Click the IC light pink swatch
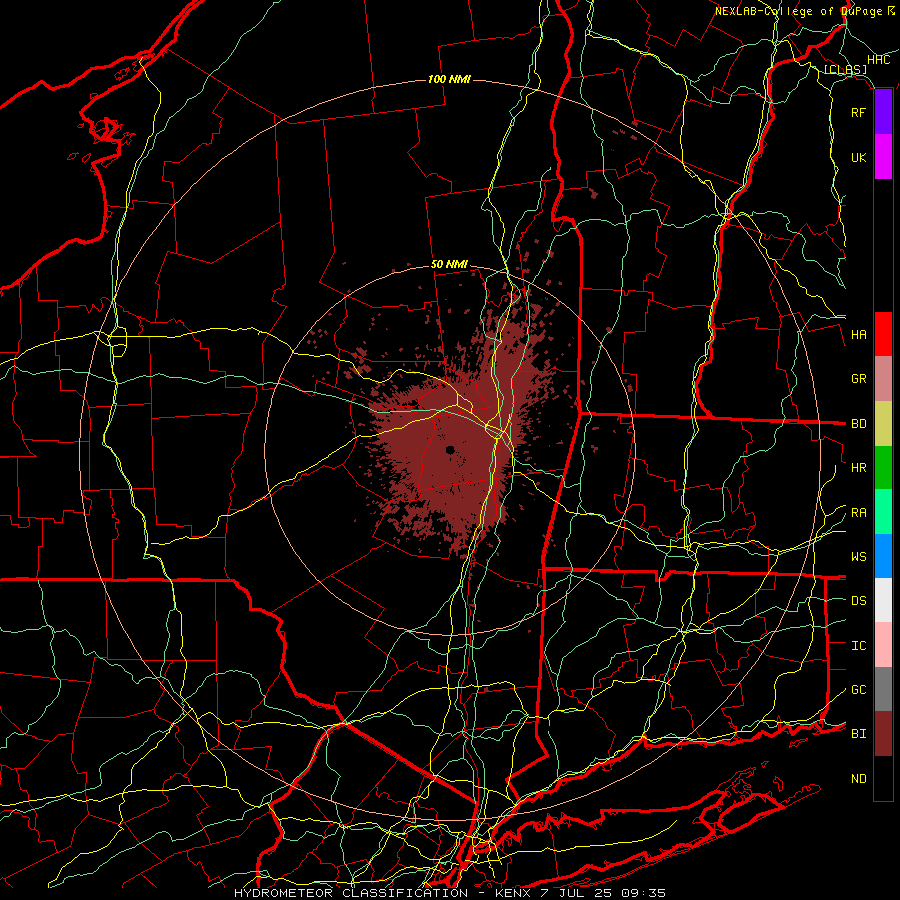Viewport: 900px width, 900px height. click(x=883, y=645)
